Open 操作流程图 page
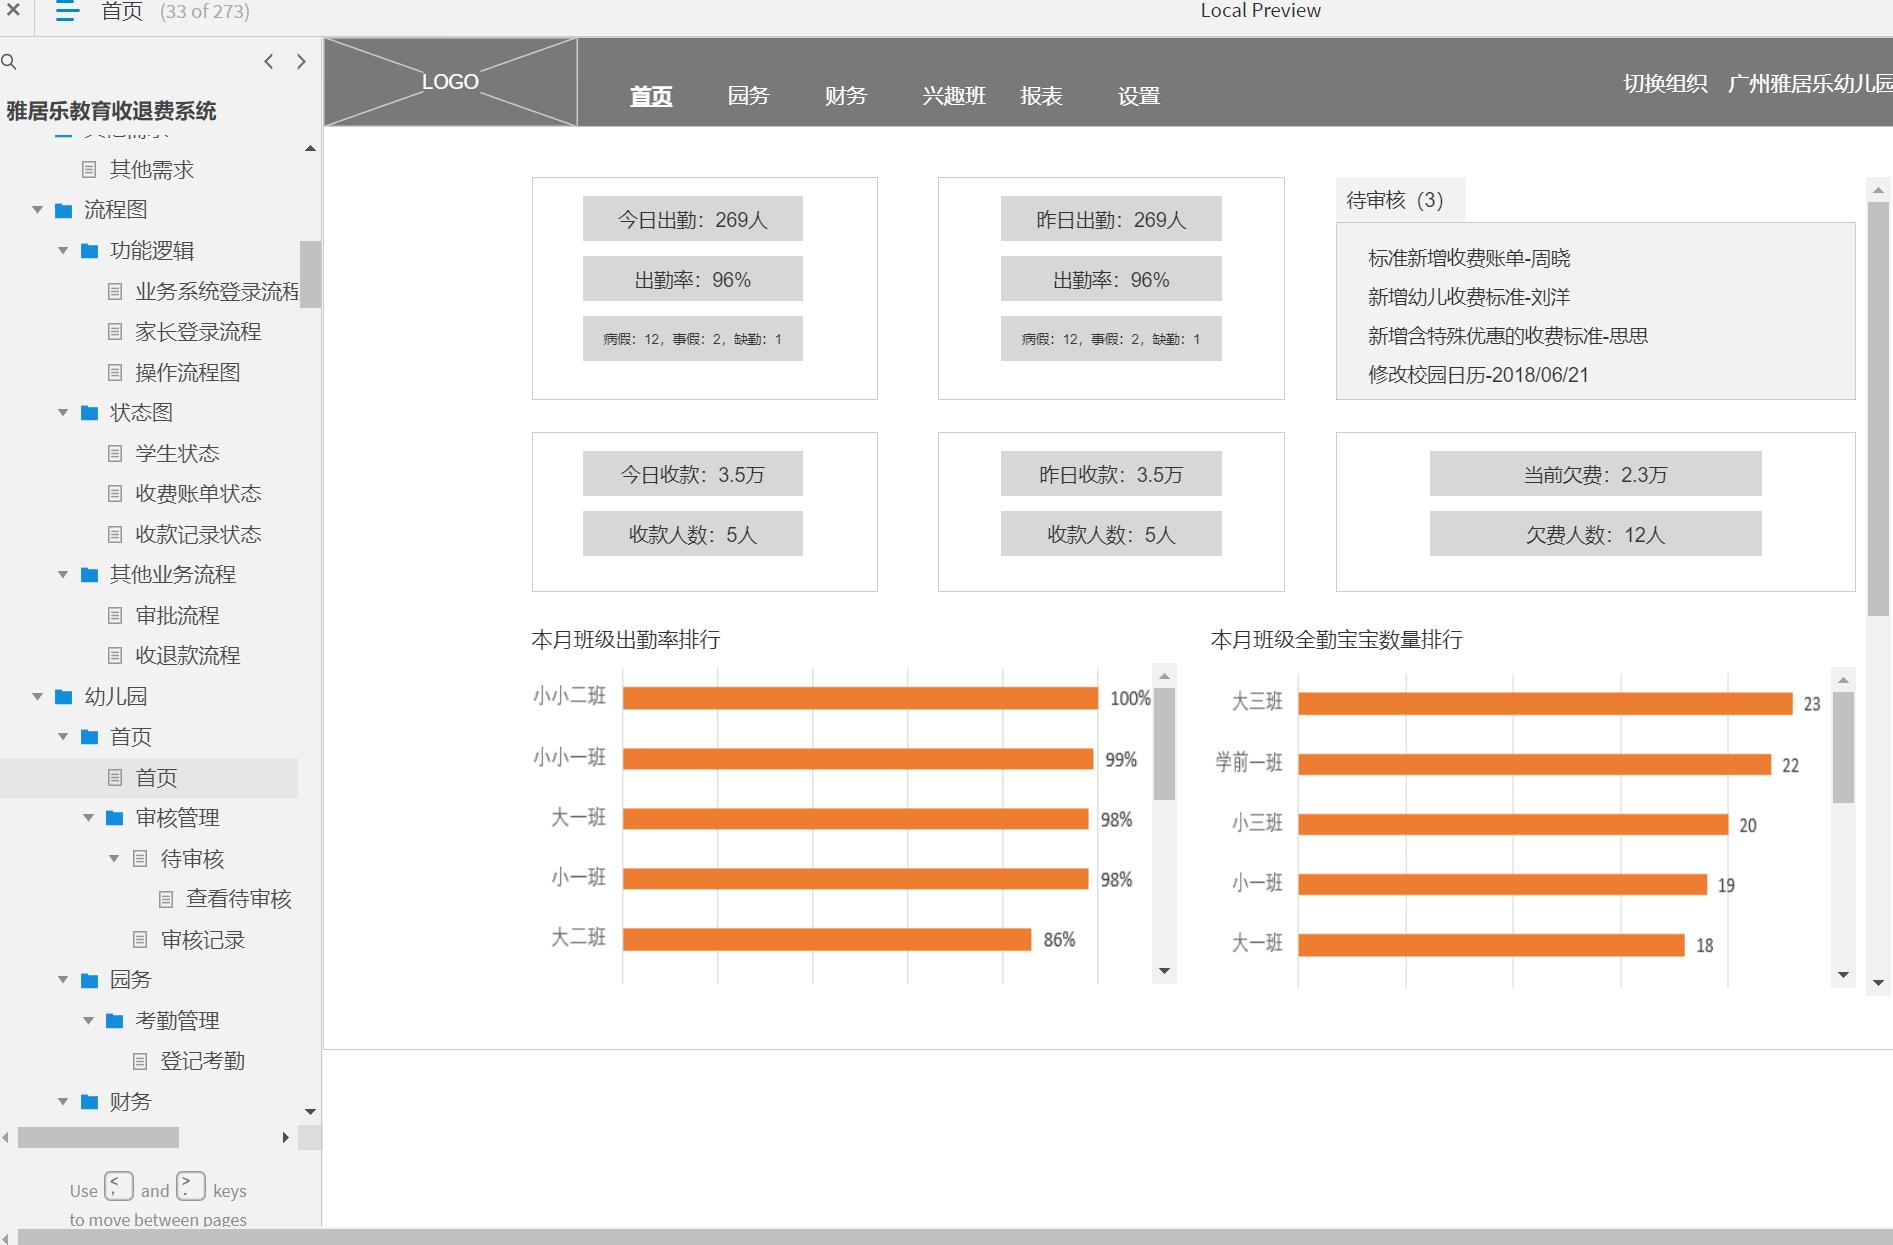 pos(187,373)
